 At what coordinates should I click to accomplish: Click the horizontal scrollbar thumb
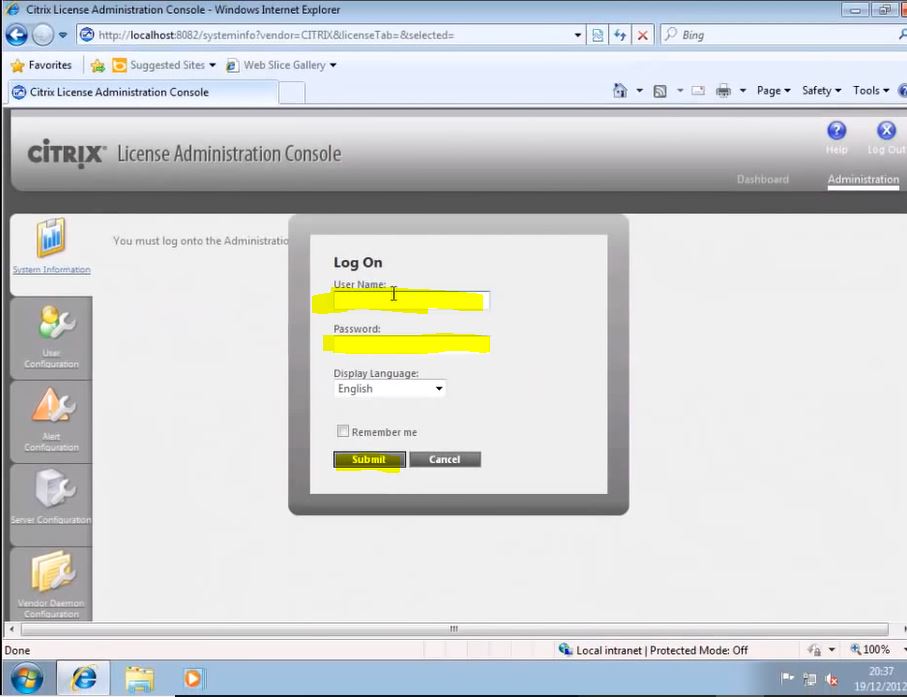click(455, 629)
